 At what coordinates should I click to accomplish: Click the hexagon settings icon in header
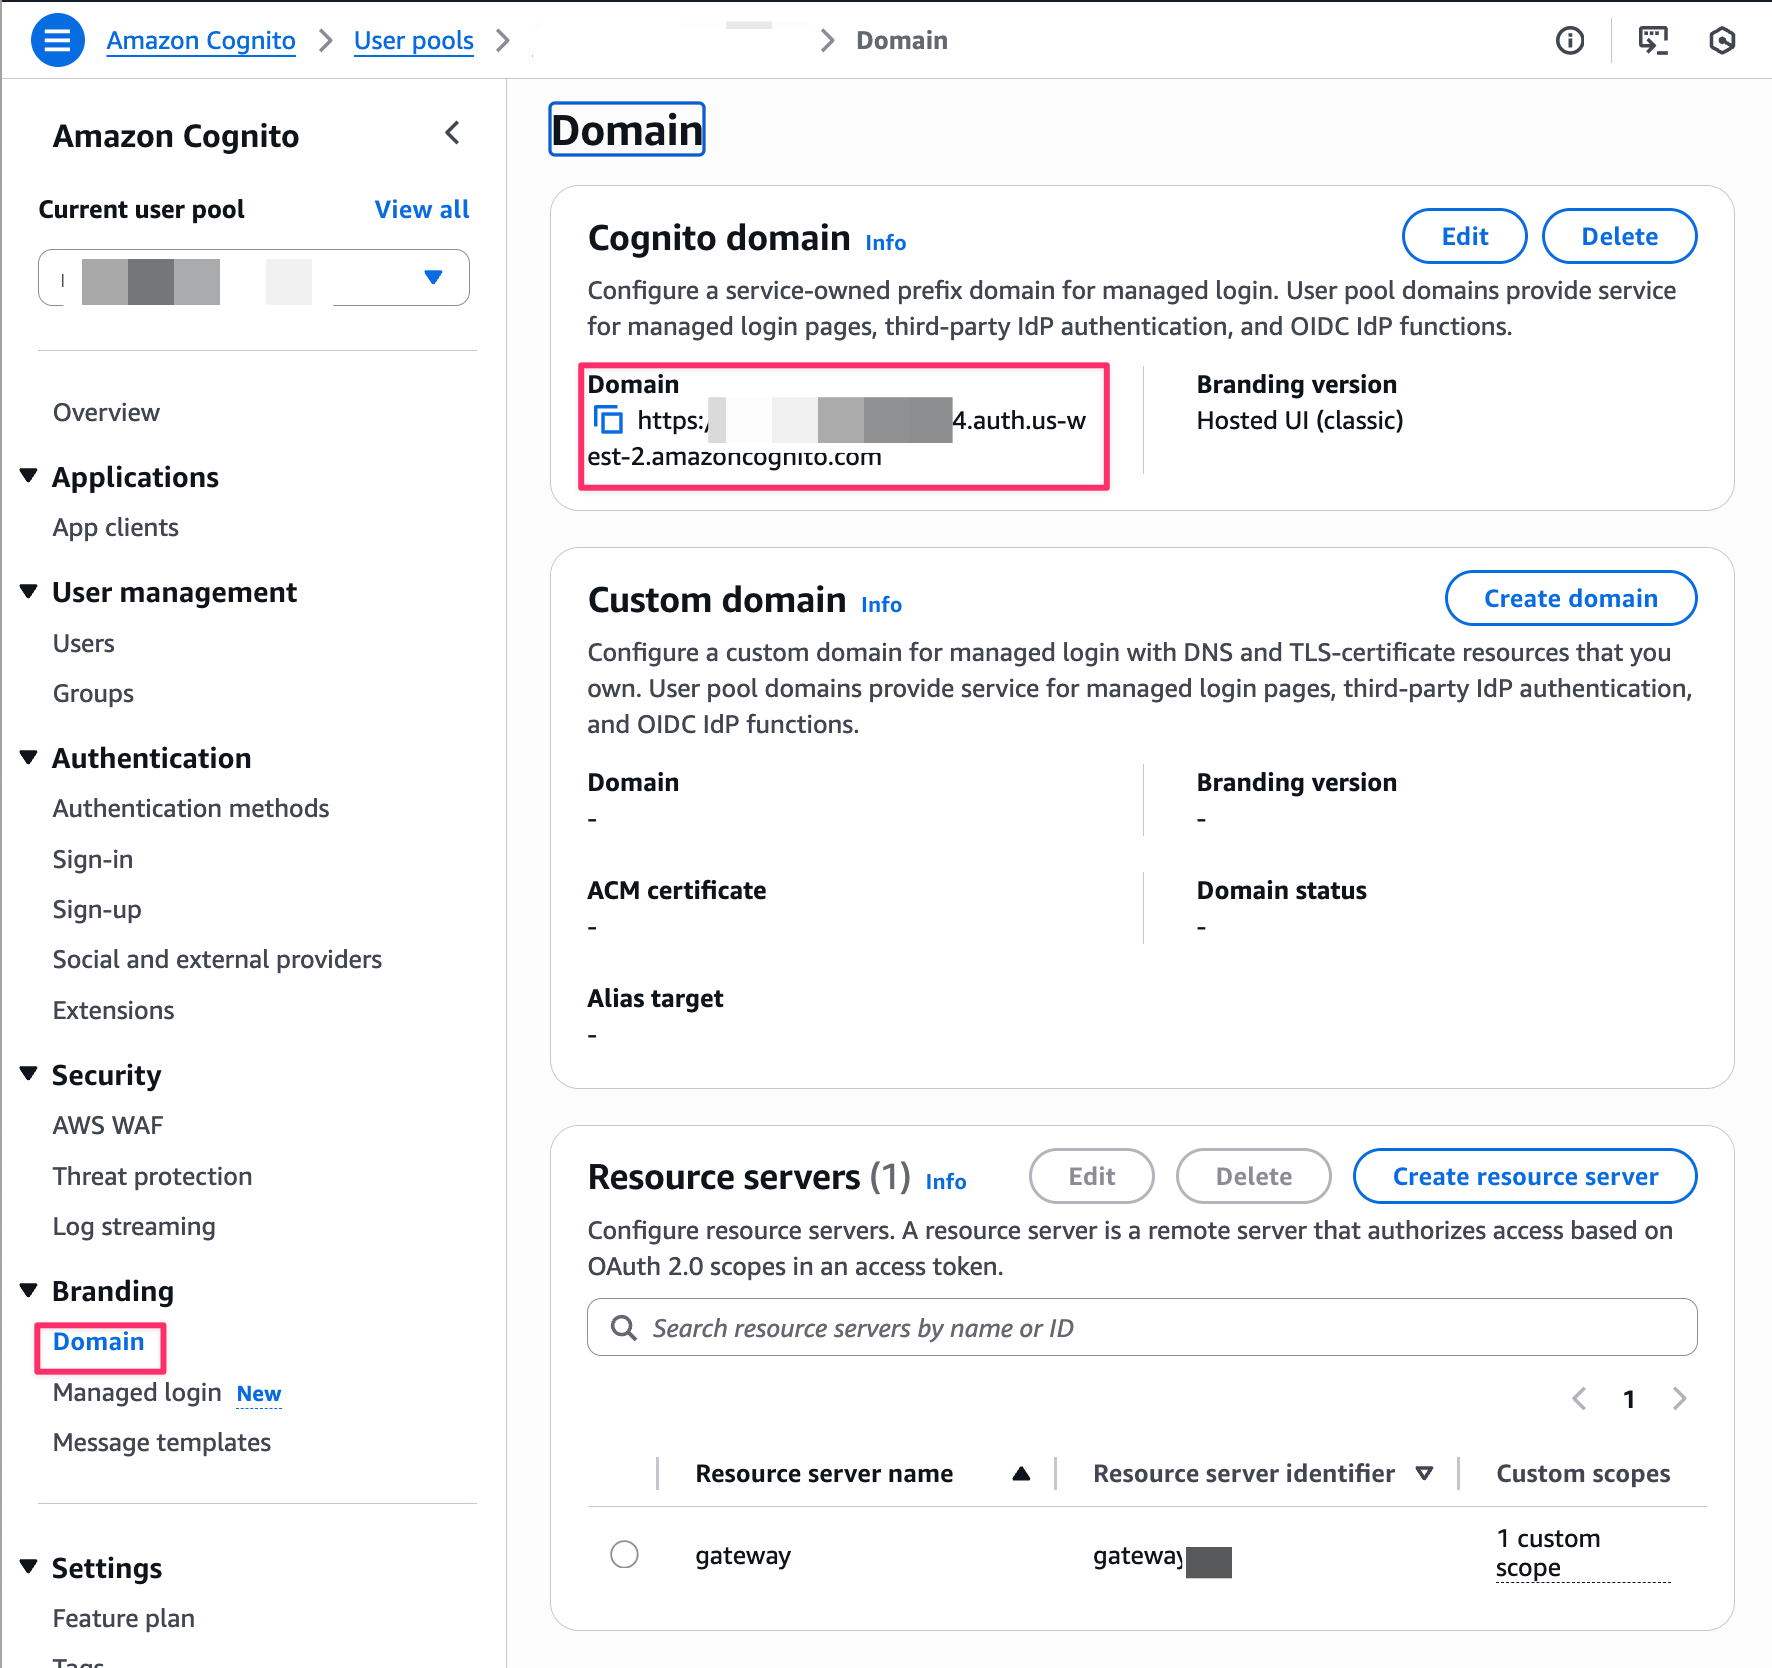[x=1722, y=40]
